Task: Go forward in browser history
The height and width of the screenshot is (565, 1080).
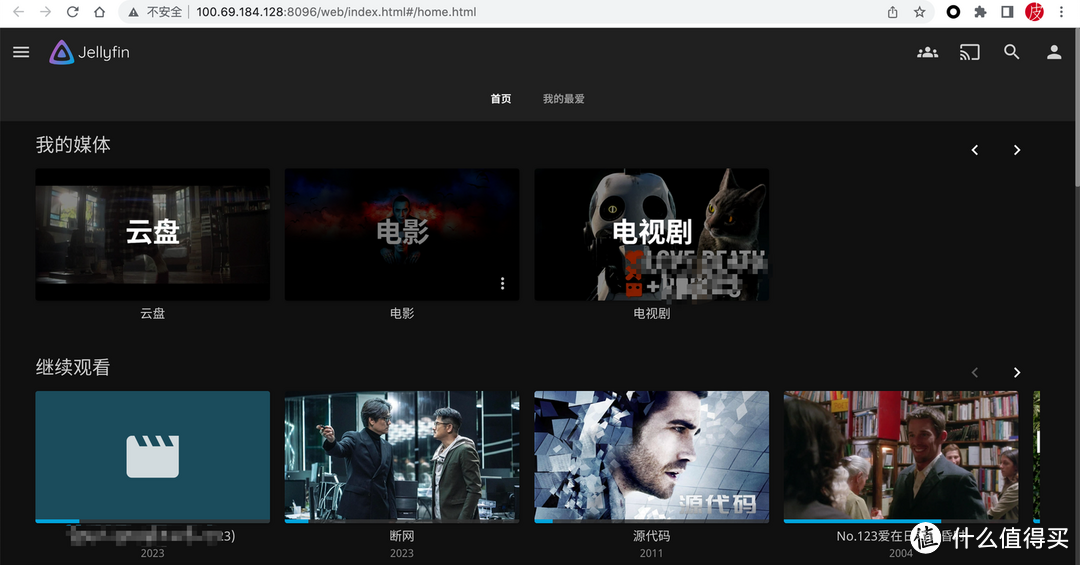Action: click(x=45, y=12)
